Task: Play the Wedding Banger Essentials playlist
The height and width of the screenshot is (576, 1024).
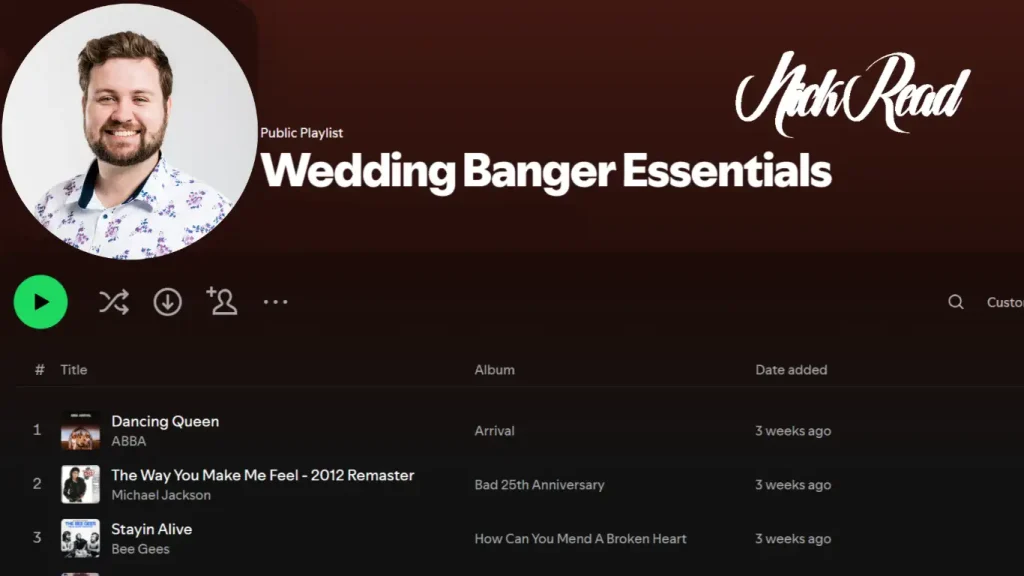Action: click(40, 302)
